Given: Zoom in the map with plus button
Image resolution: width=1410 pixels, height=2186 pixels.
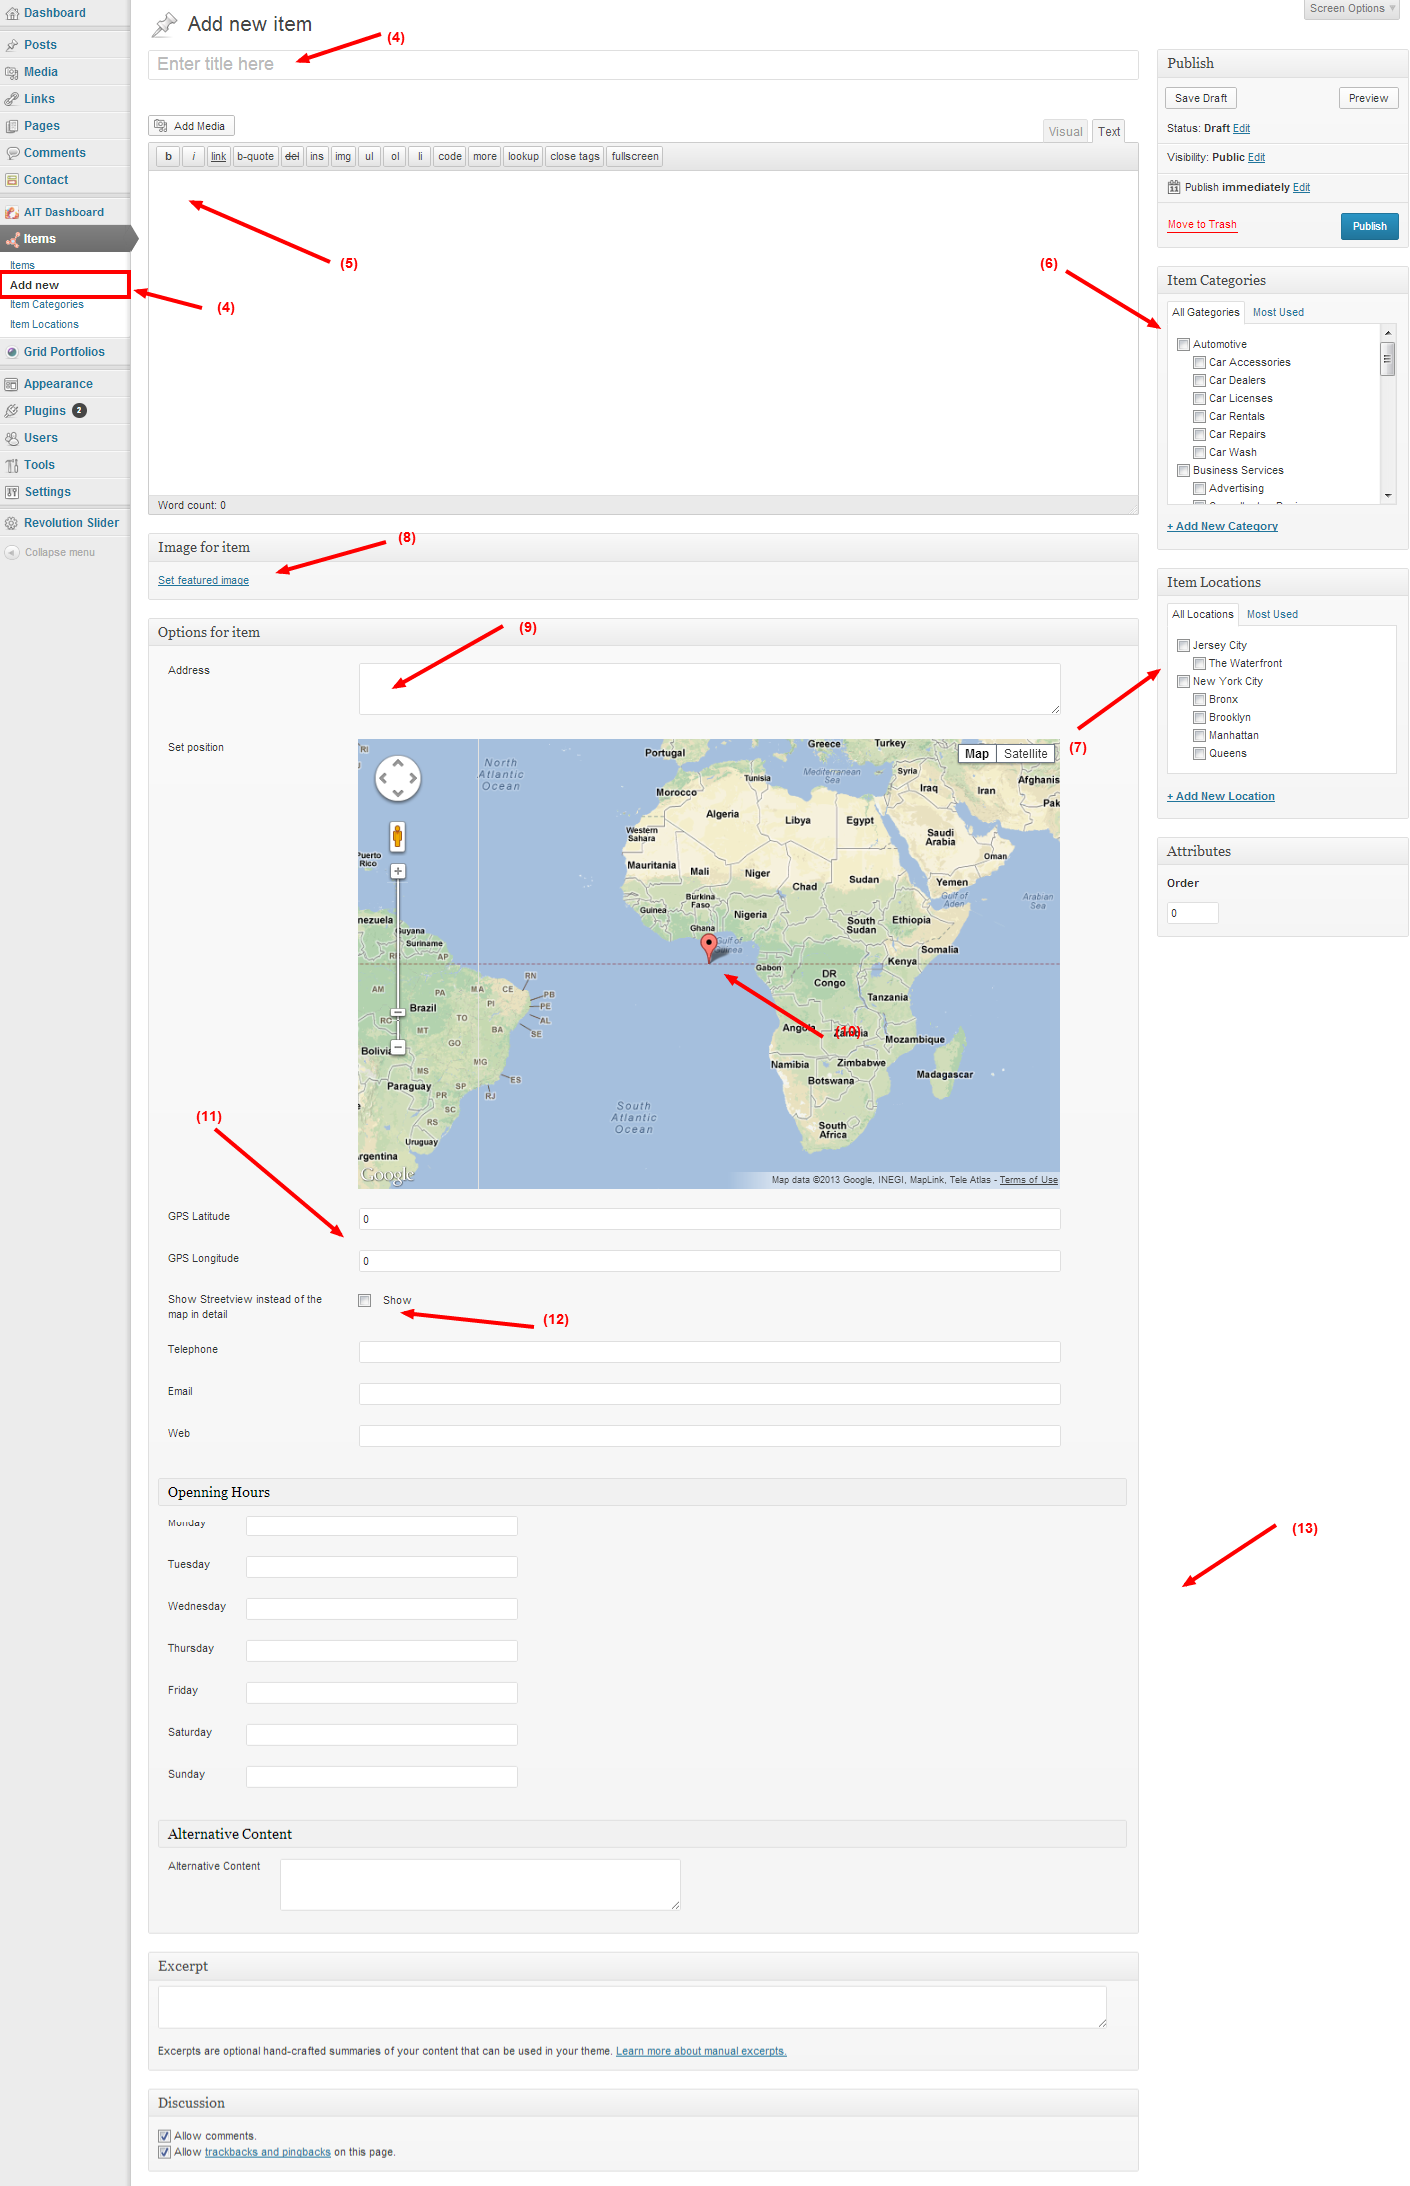Looking at the screenshot, I should click(398, 871).
